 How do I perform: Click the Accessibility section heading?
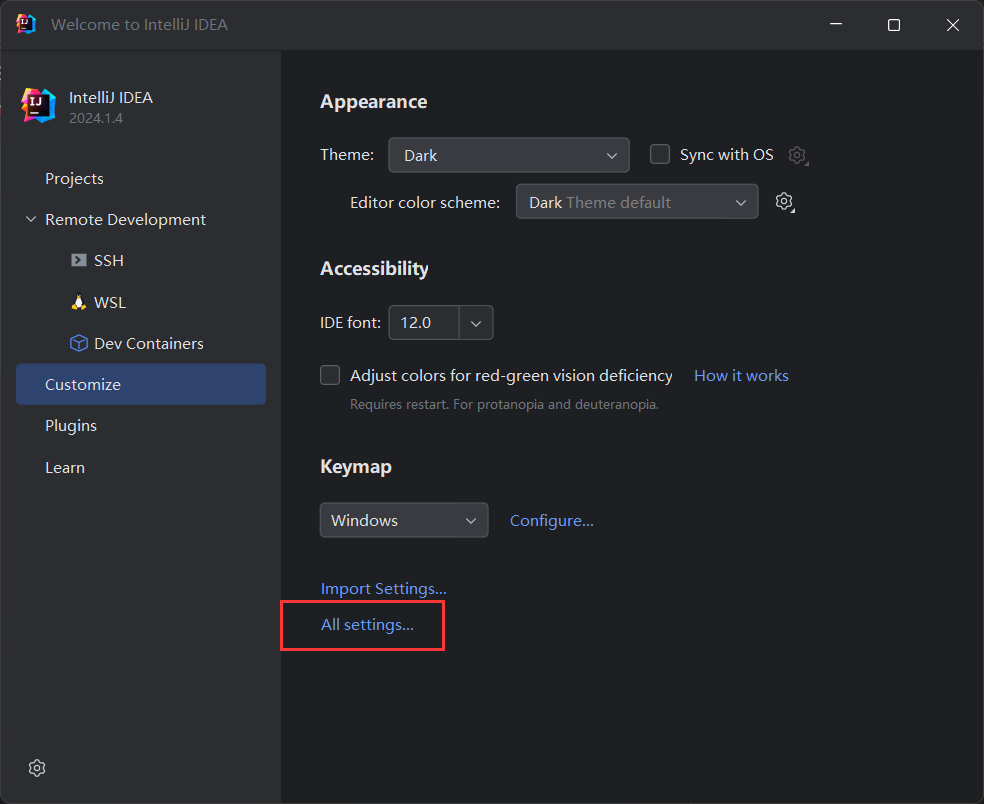pyautogui.click(x=374, y=269)
